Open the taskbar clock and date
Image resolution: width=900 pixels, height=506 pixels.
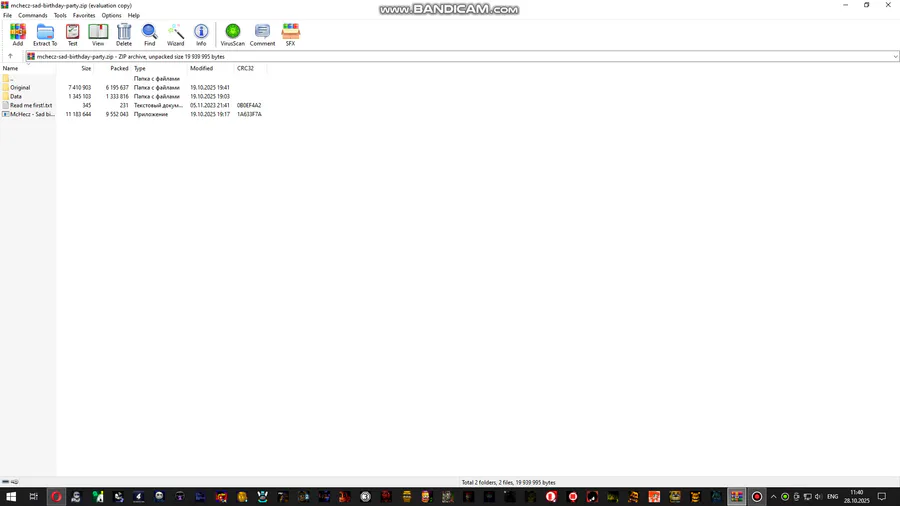(x=856, y=497)
